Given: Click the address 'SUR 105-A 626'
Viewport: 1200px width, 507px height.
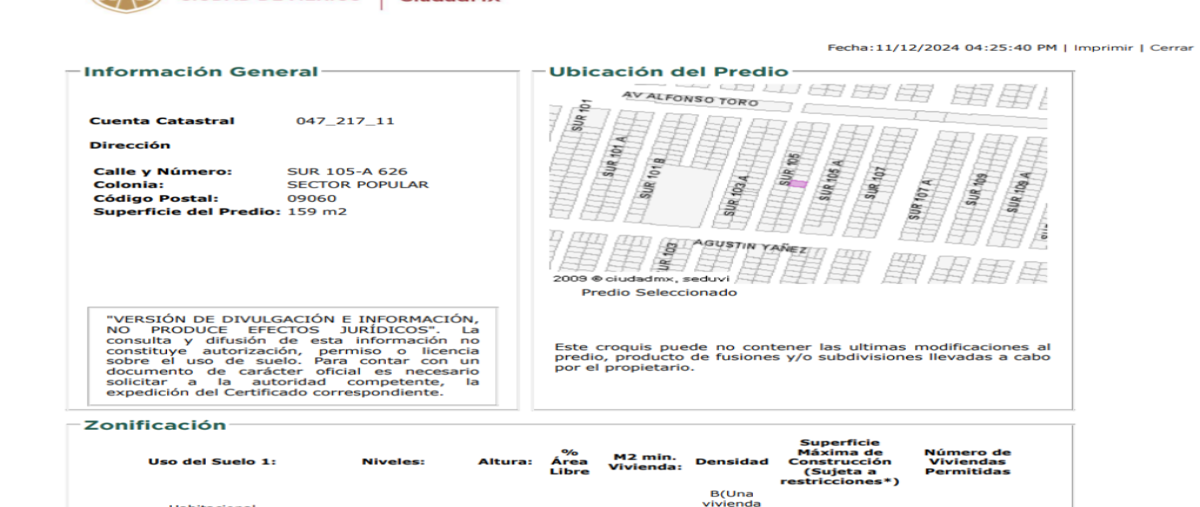Looking at the screenshot, I should (x=347, y=171).
